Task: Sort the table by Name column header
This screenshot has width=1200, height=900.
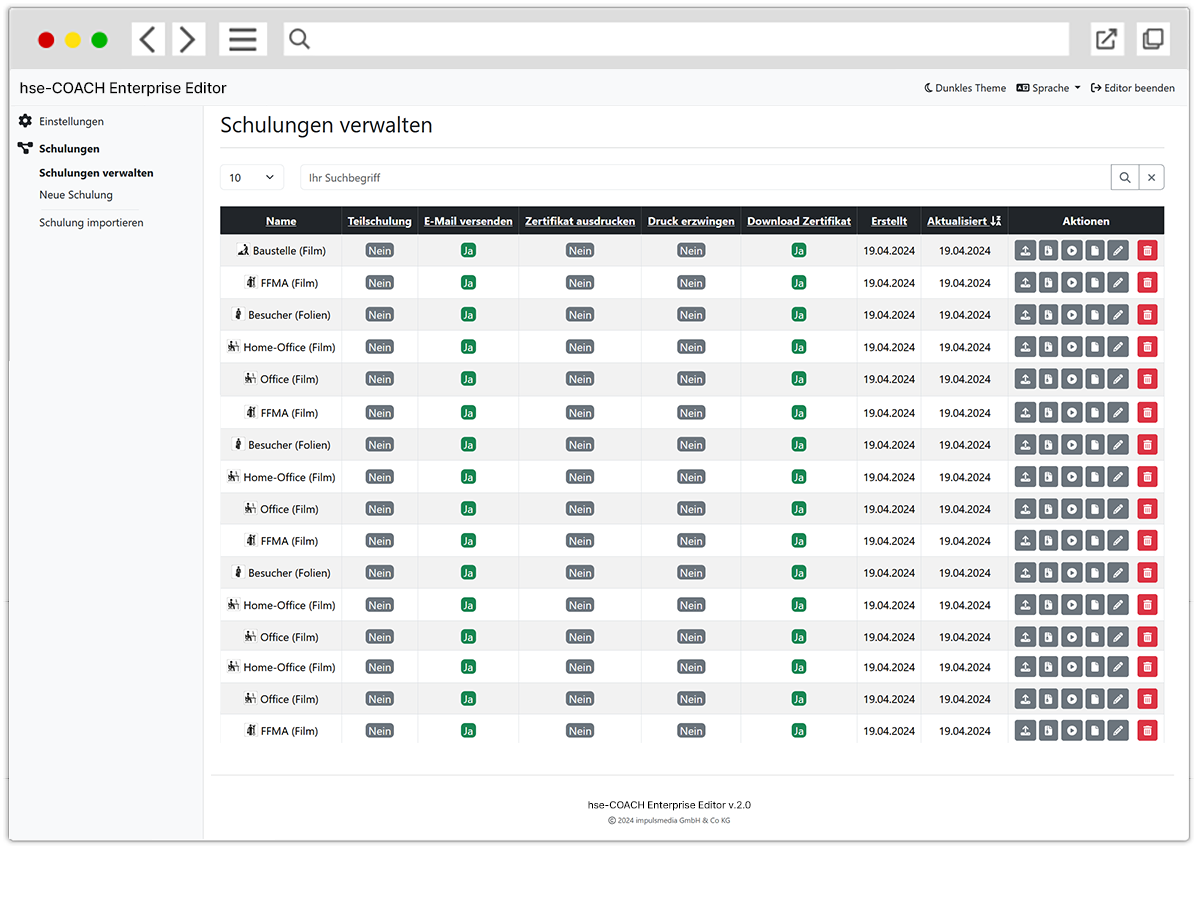Action: pyautogui.click(x=281, y=221)
